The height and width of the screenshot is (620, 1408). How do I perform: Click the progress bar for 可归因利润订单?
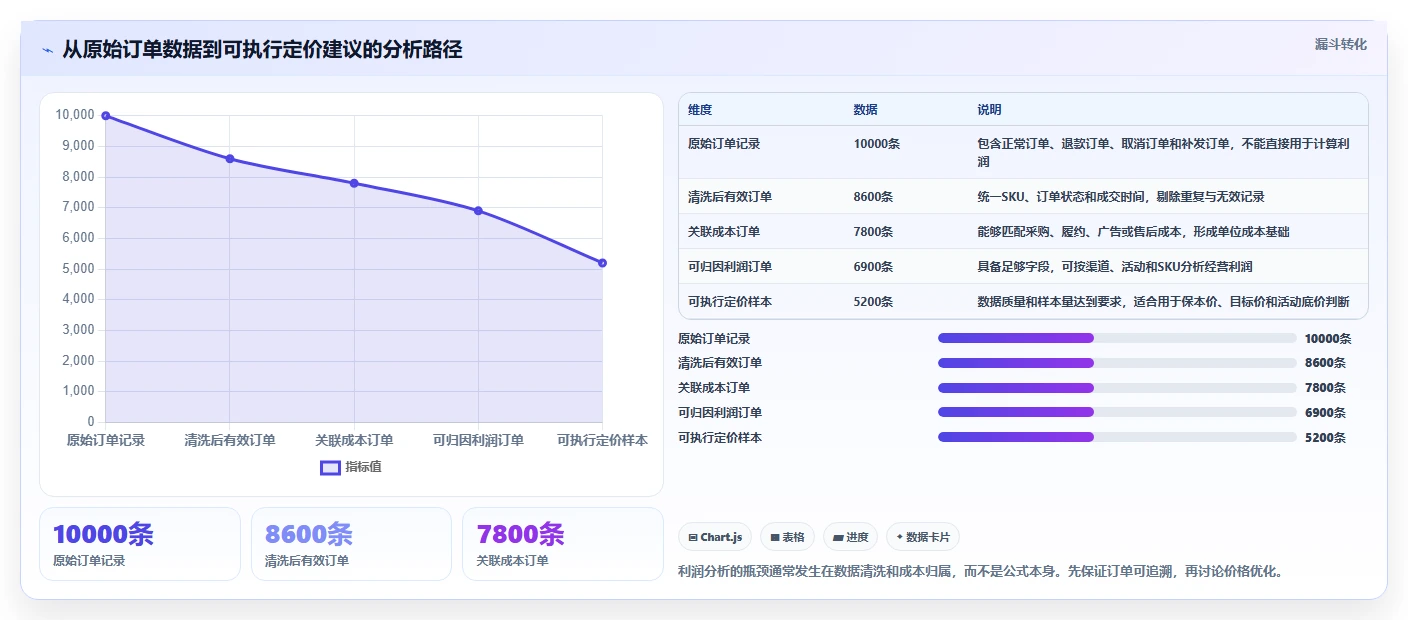1117,412
